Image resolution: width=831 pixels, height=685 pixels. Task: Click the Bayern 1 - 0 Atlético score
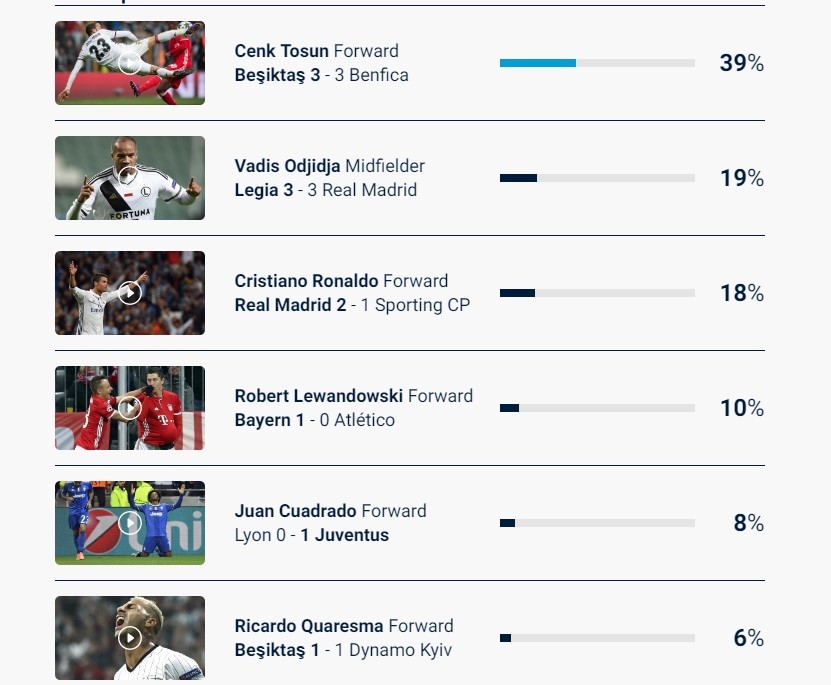pyautogui.click(x=314, y=420)
